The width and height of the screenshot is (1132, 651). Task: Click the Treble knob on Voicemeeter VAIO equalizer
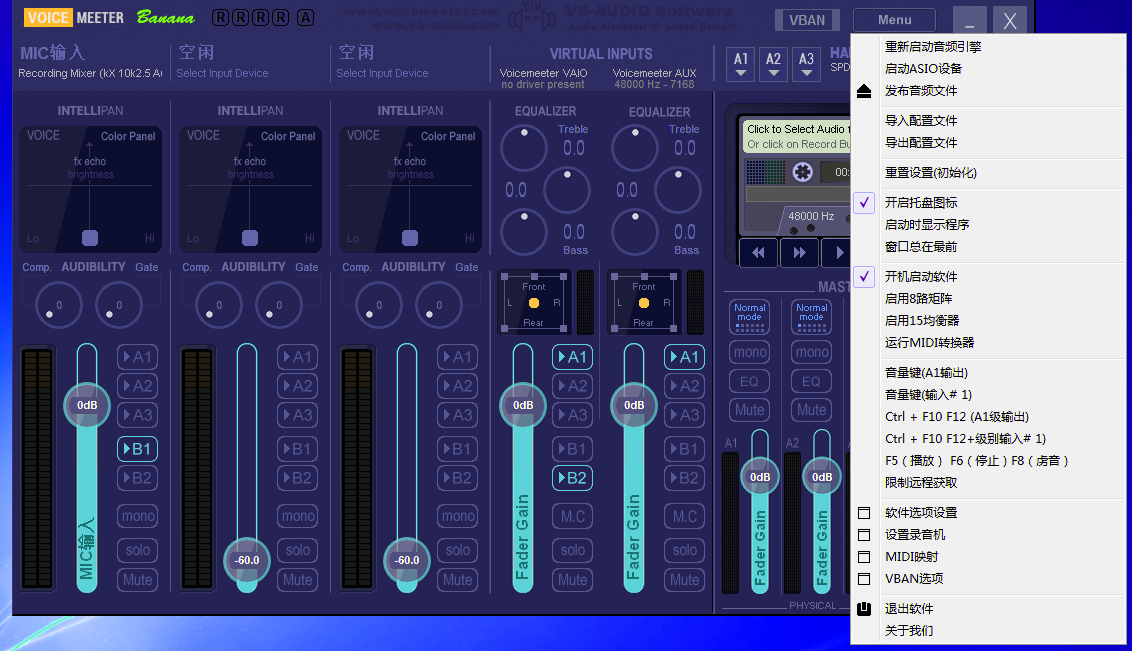tap(524, 148)
